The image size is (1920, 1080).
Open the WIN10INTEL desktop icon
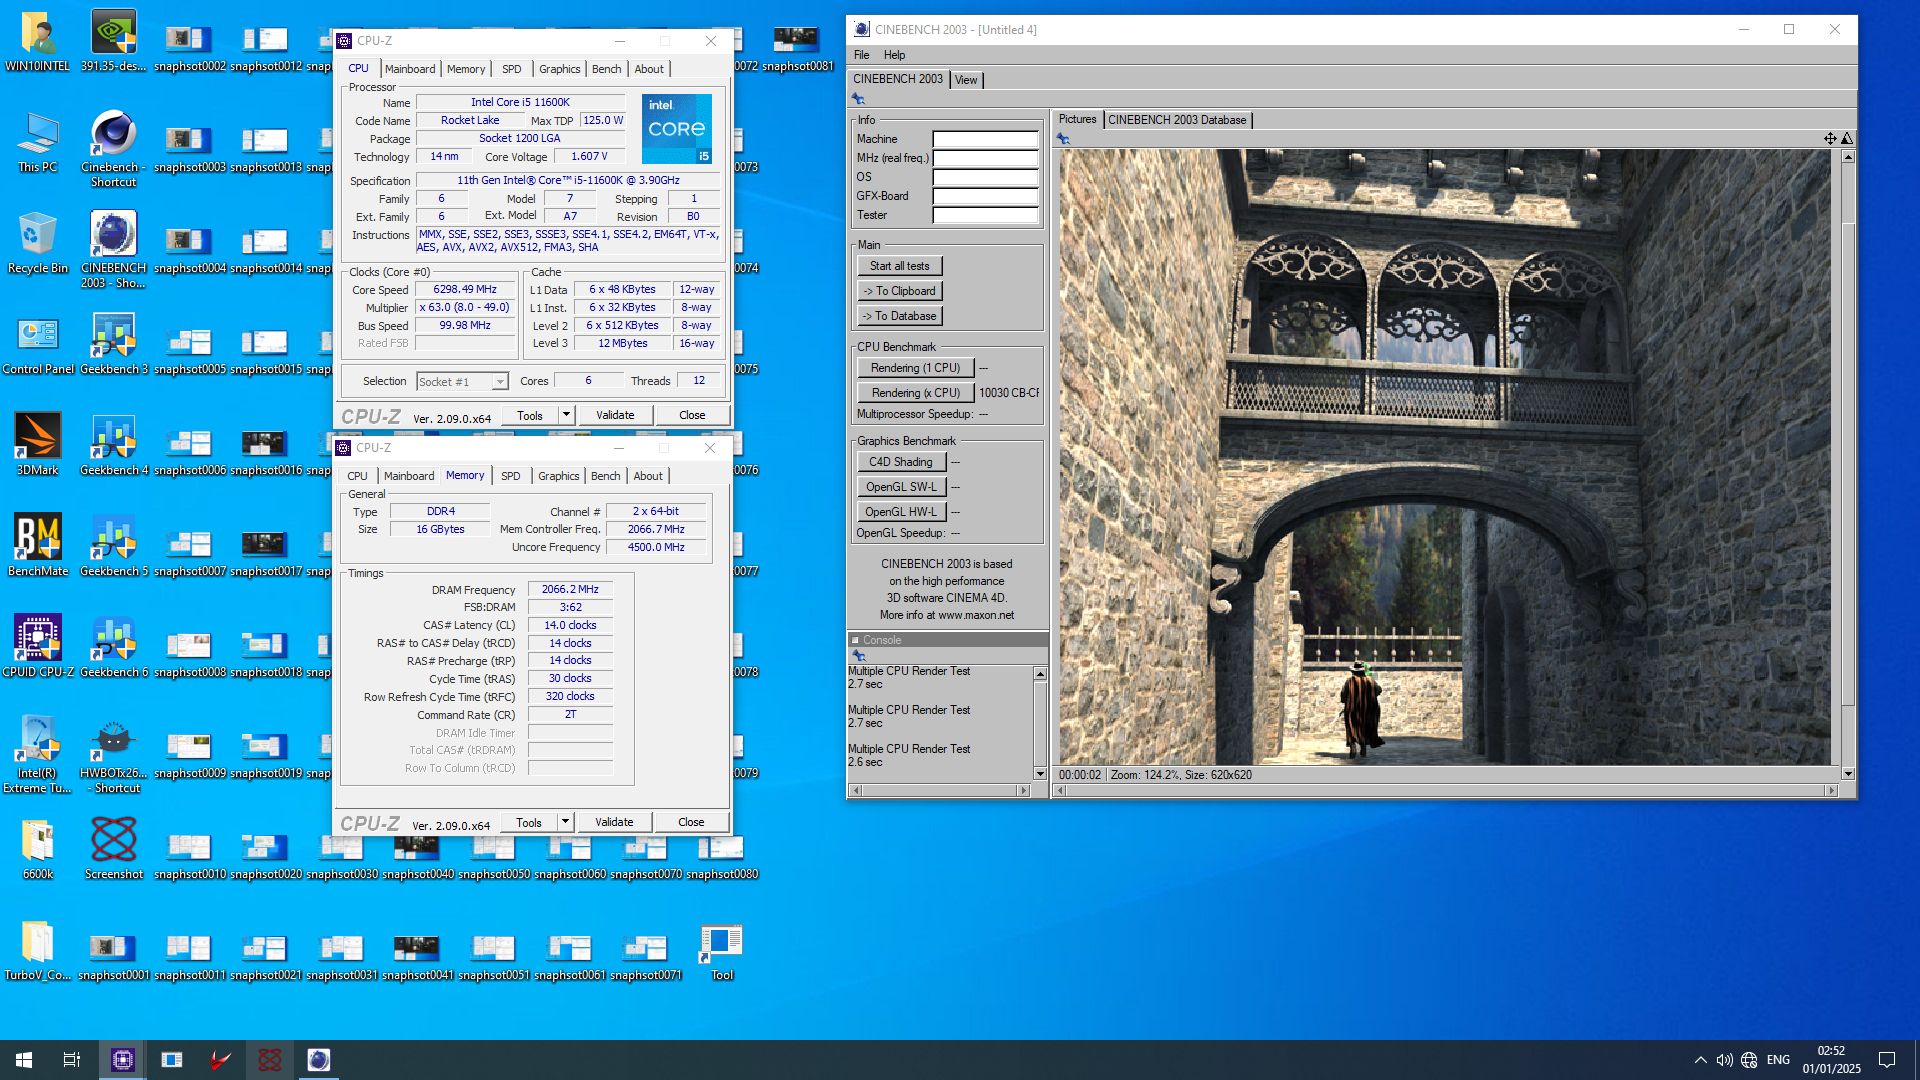tap(38, 42)
